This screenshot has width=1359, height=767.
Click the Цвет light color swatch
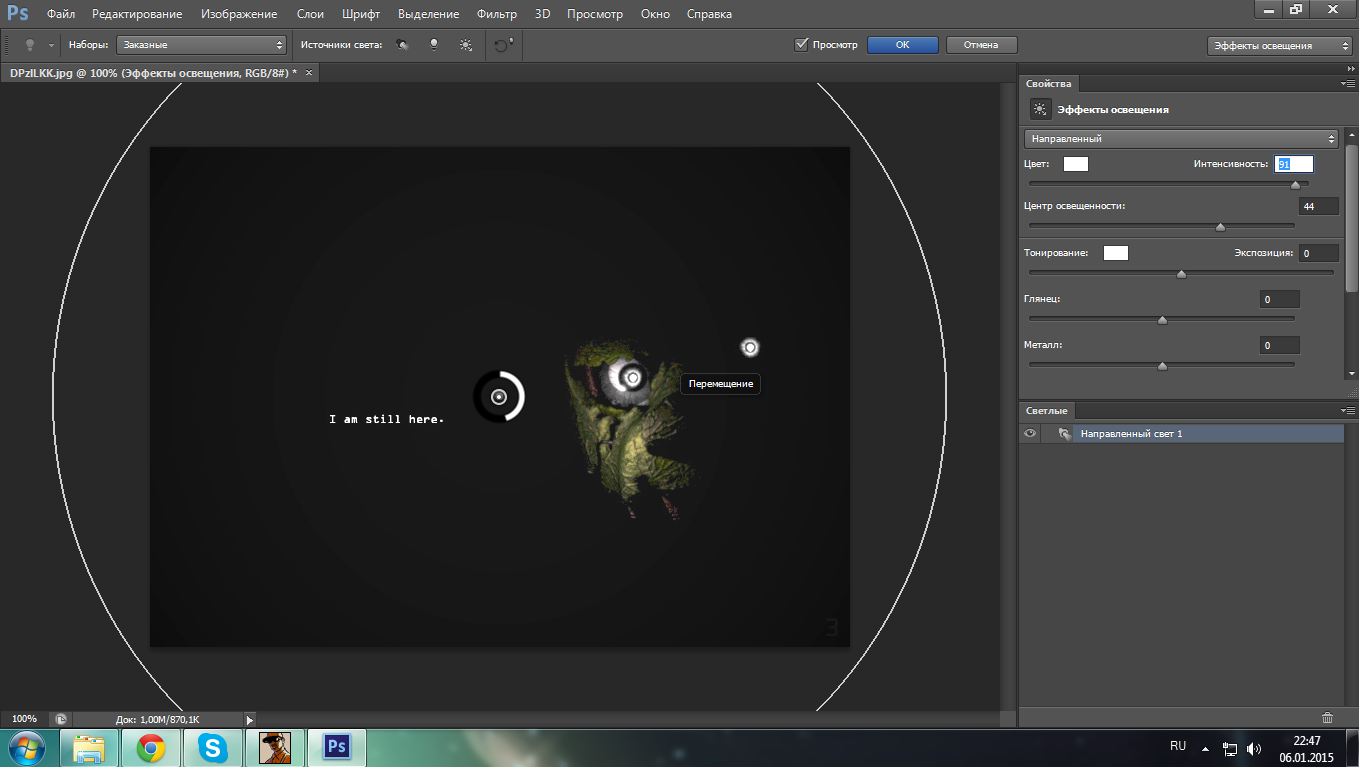point(1076,164)
